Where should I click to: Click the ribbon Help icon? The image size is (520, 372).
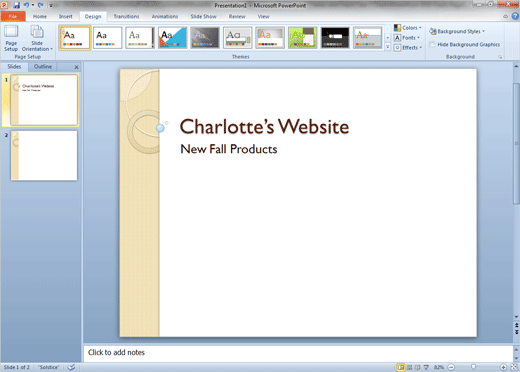[515, 16]
